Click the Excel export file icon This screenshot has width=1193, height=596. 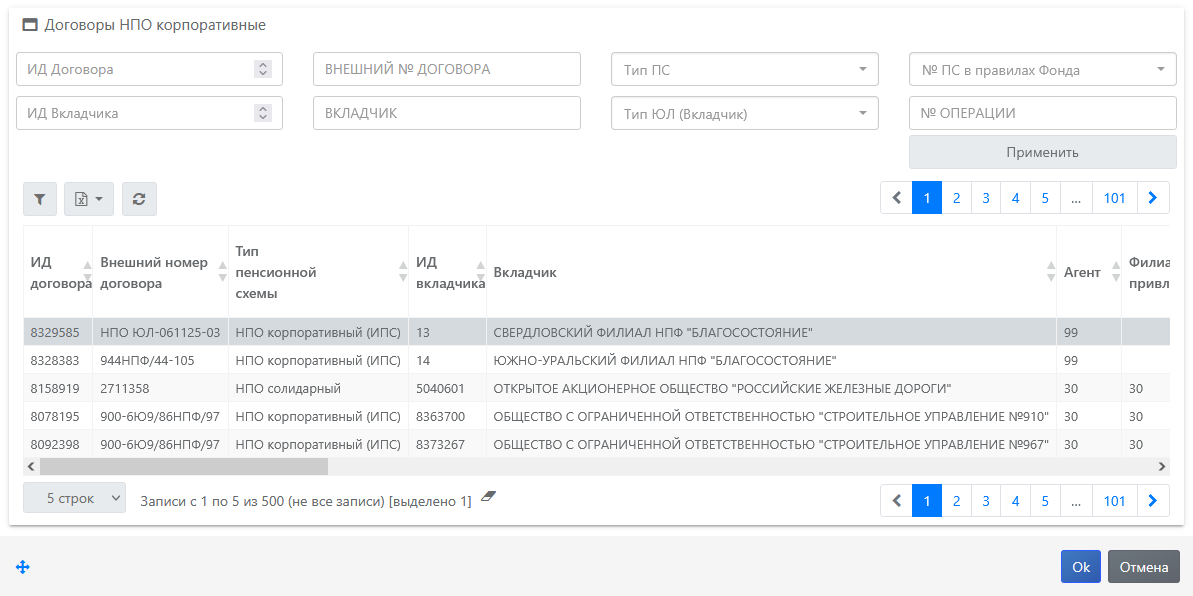[82, 199]
